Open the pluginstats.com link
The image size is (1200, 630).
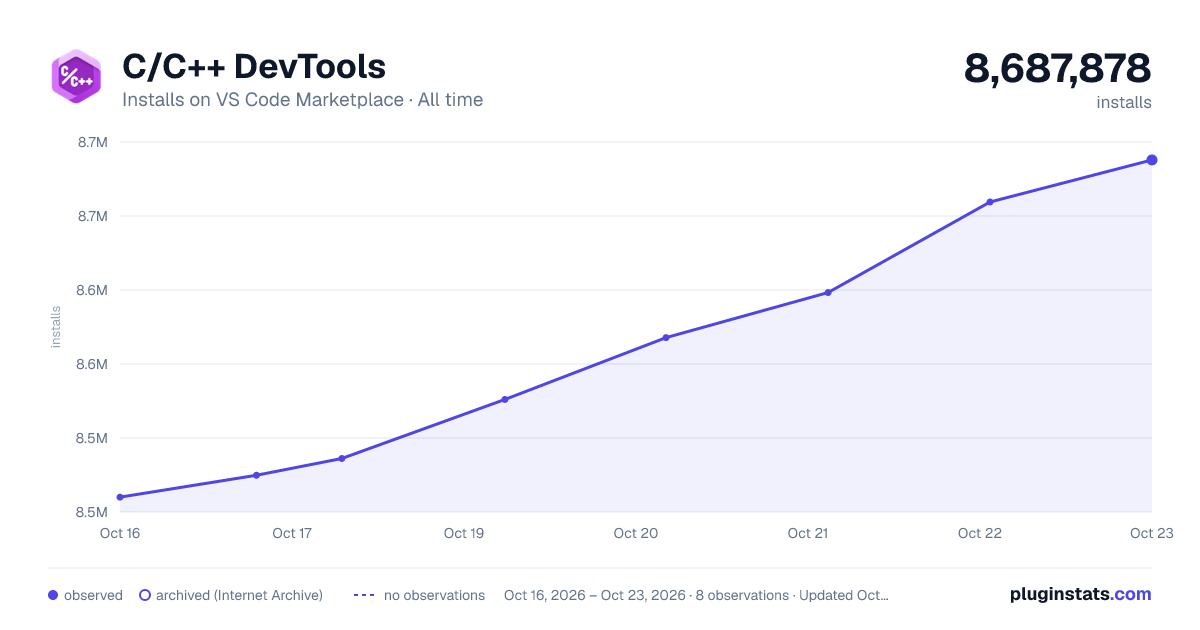point(1081,594)
